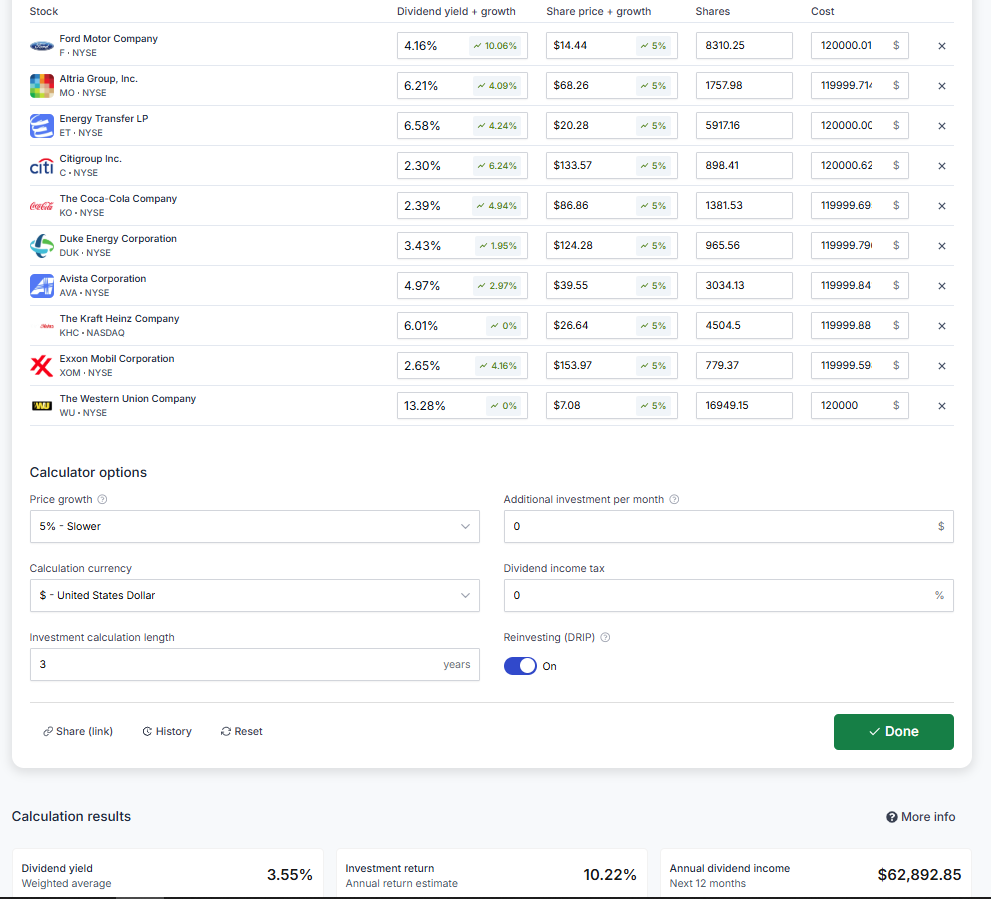Edit Ford shares field 8310.25

point(744,46)
